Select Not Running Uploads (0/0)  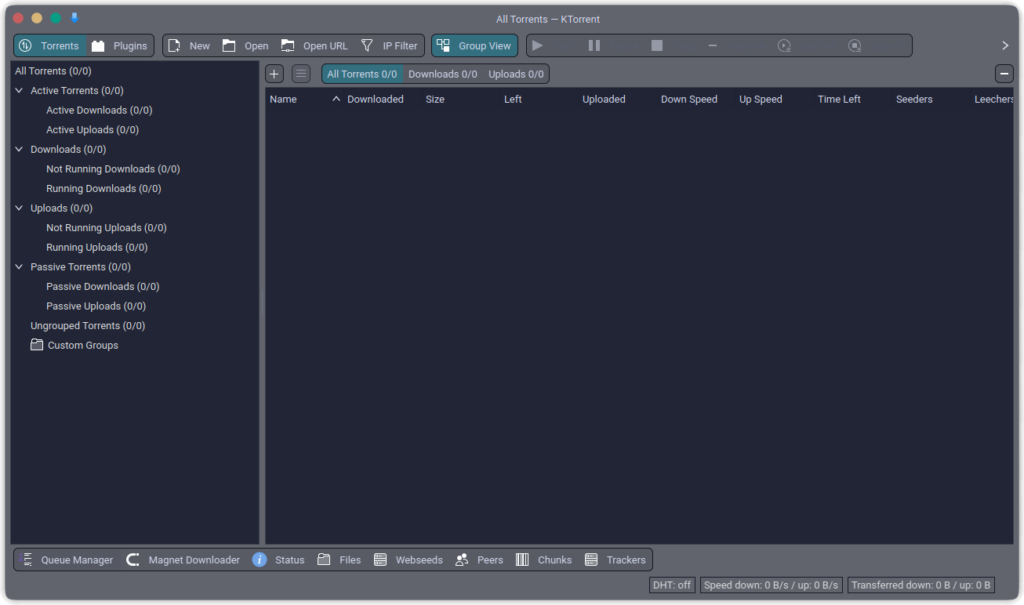tap(106, 228)
